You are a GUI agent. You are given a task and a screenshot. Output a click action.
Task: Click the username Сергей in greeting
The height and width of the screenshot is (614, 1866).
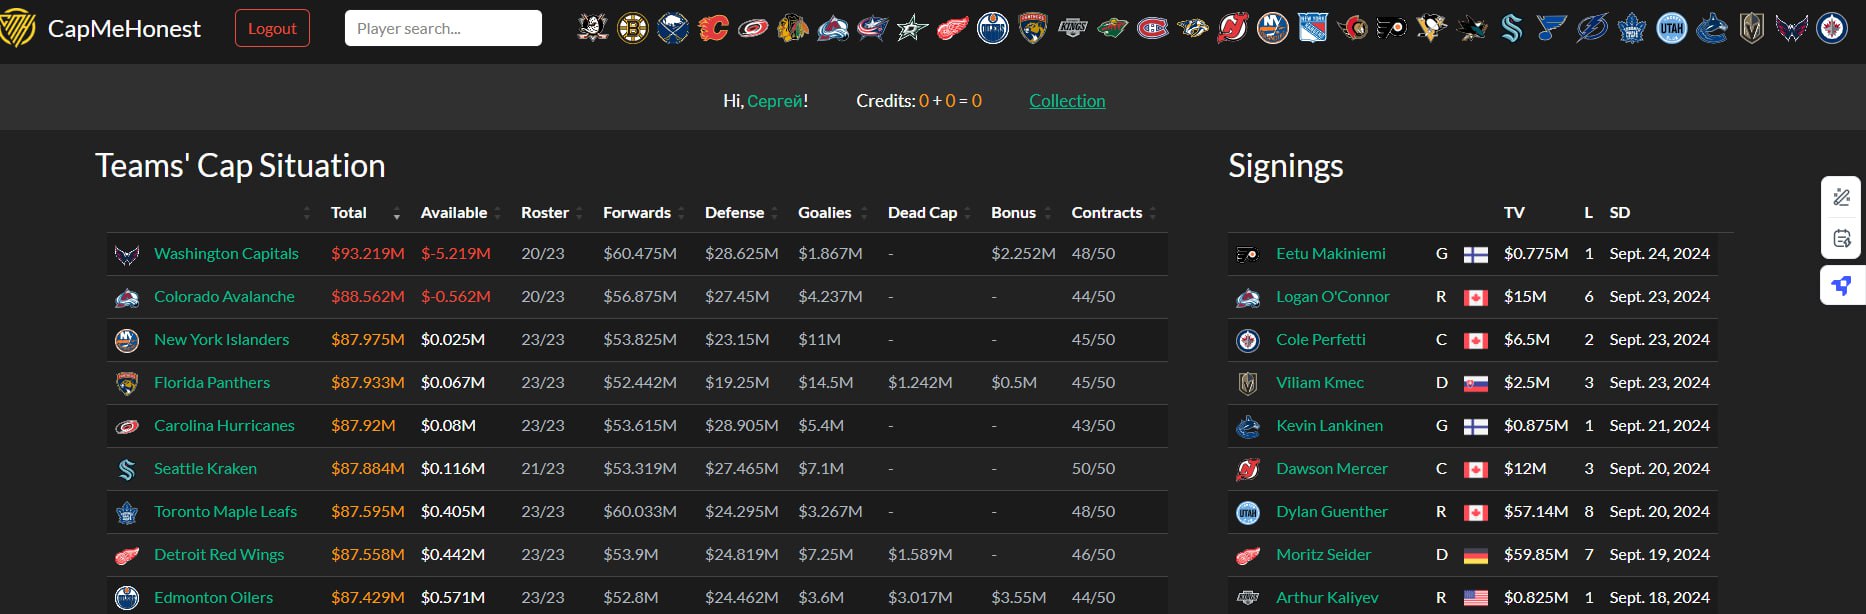(775, 101)
